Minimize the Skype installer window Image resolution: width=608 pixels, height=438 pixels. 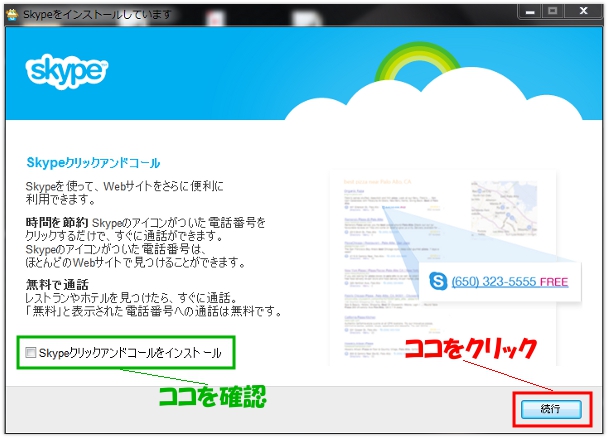click(x=530, y=12)
